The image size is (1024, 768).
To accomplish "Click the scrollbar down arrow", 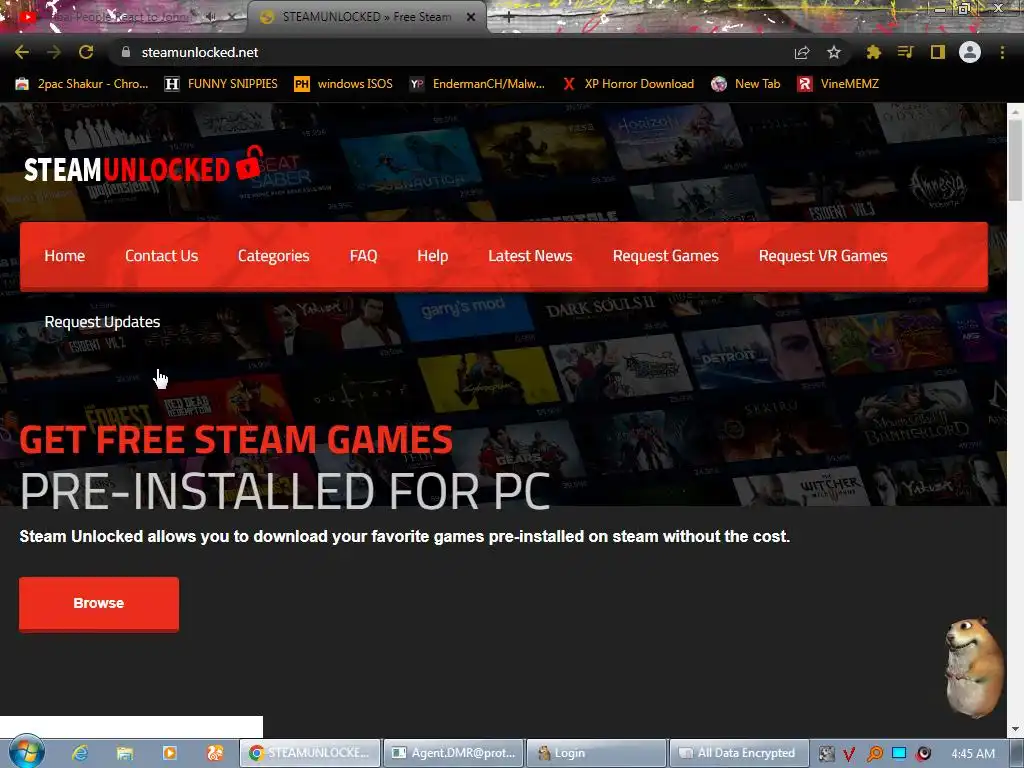I will click(1015, 729).
